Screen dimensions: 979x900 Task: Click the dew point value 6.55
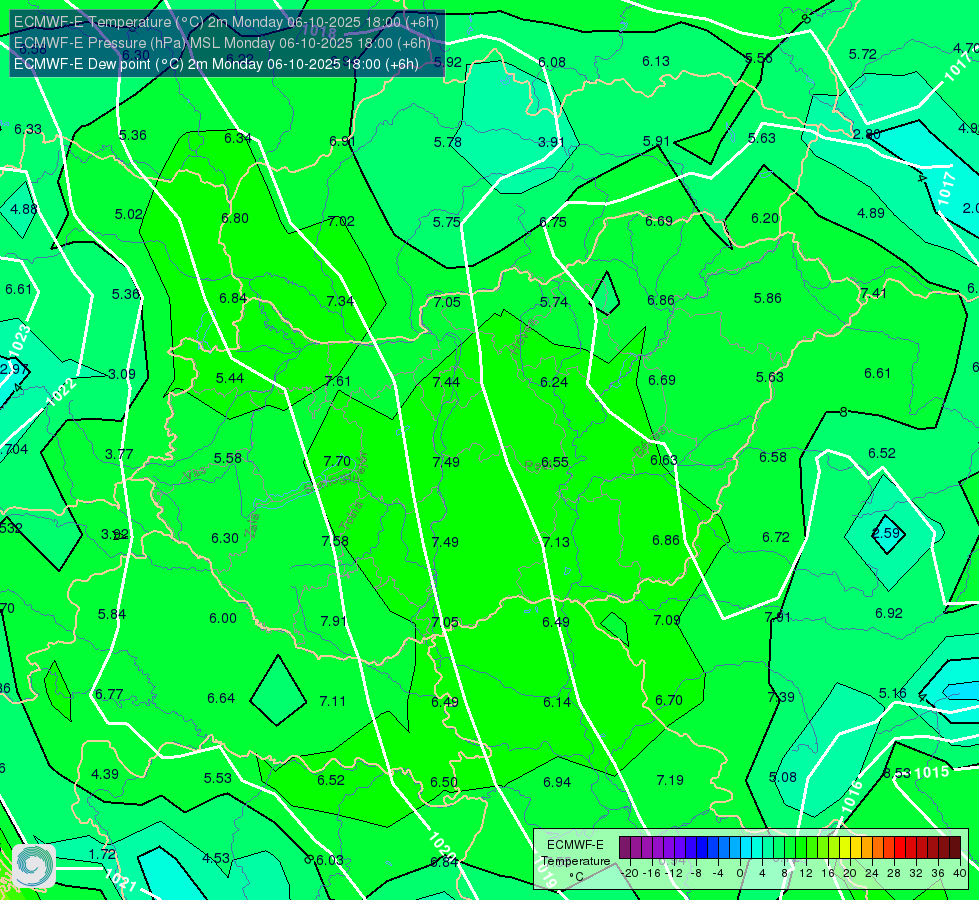(554, 462)
